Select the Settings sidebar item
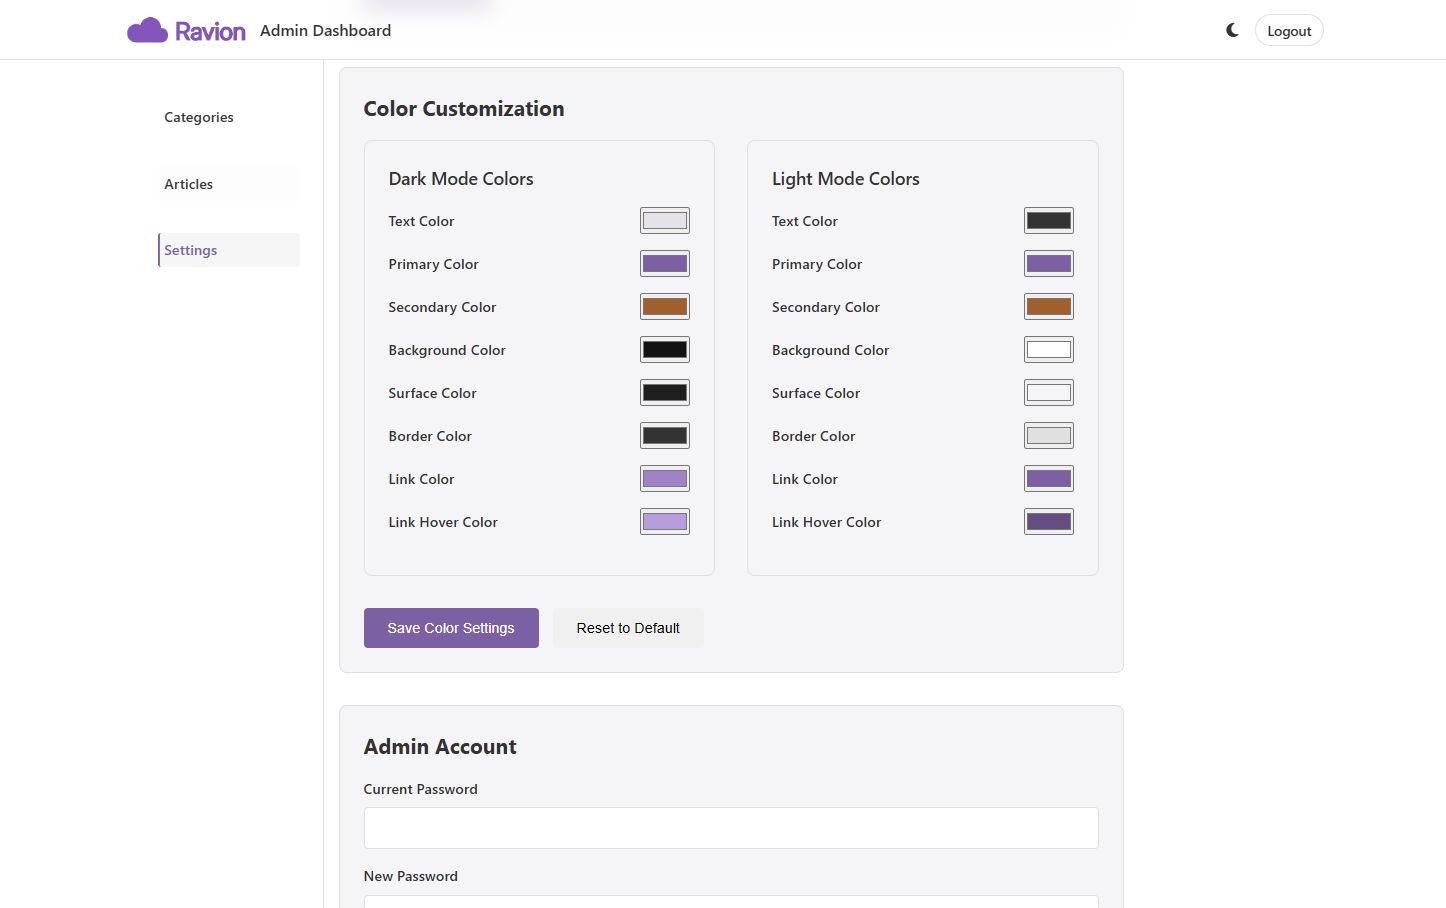Image resolution: width=1446 pixels, height=908 pixels. (x=191, y=250)
